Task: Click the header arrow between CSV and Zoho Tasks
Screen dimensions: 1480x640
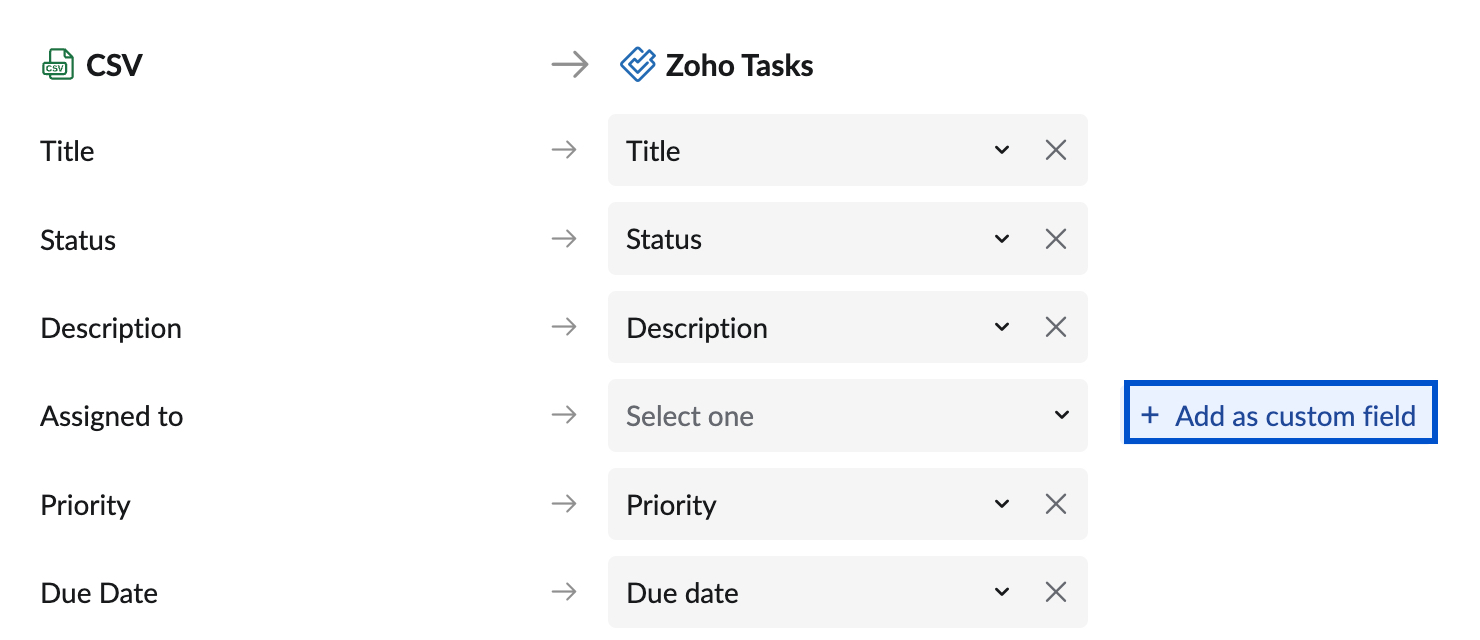Action: [569, 66]
